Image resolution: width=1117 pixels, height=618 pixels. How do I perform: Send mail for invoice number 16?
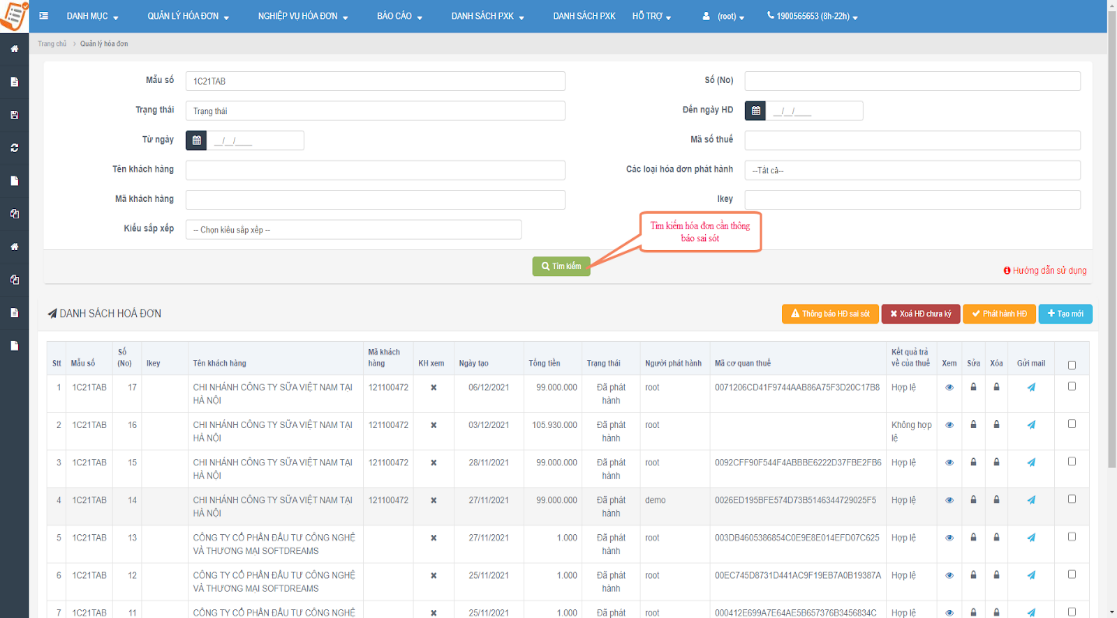coord(1031,425)
